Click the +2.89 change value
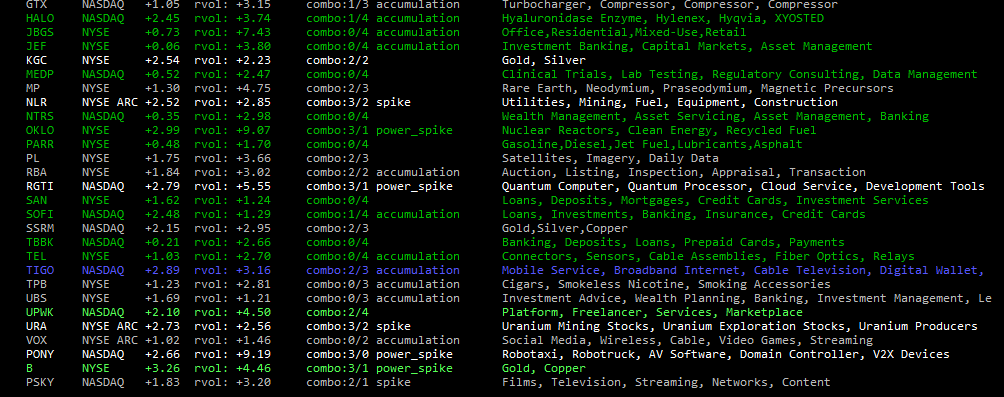The height and width of the screenshot is (397, 1004). (163, 271)
